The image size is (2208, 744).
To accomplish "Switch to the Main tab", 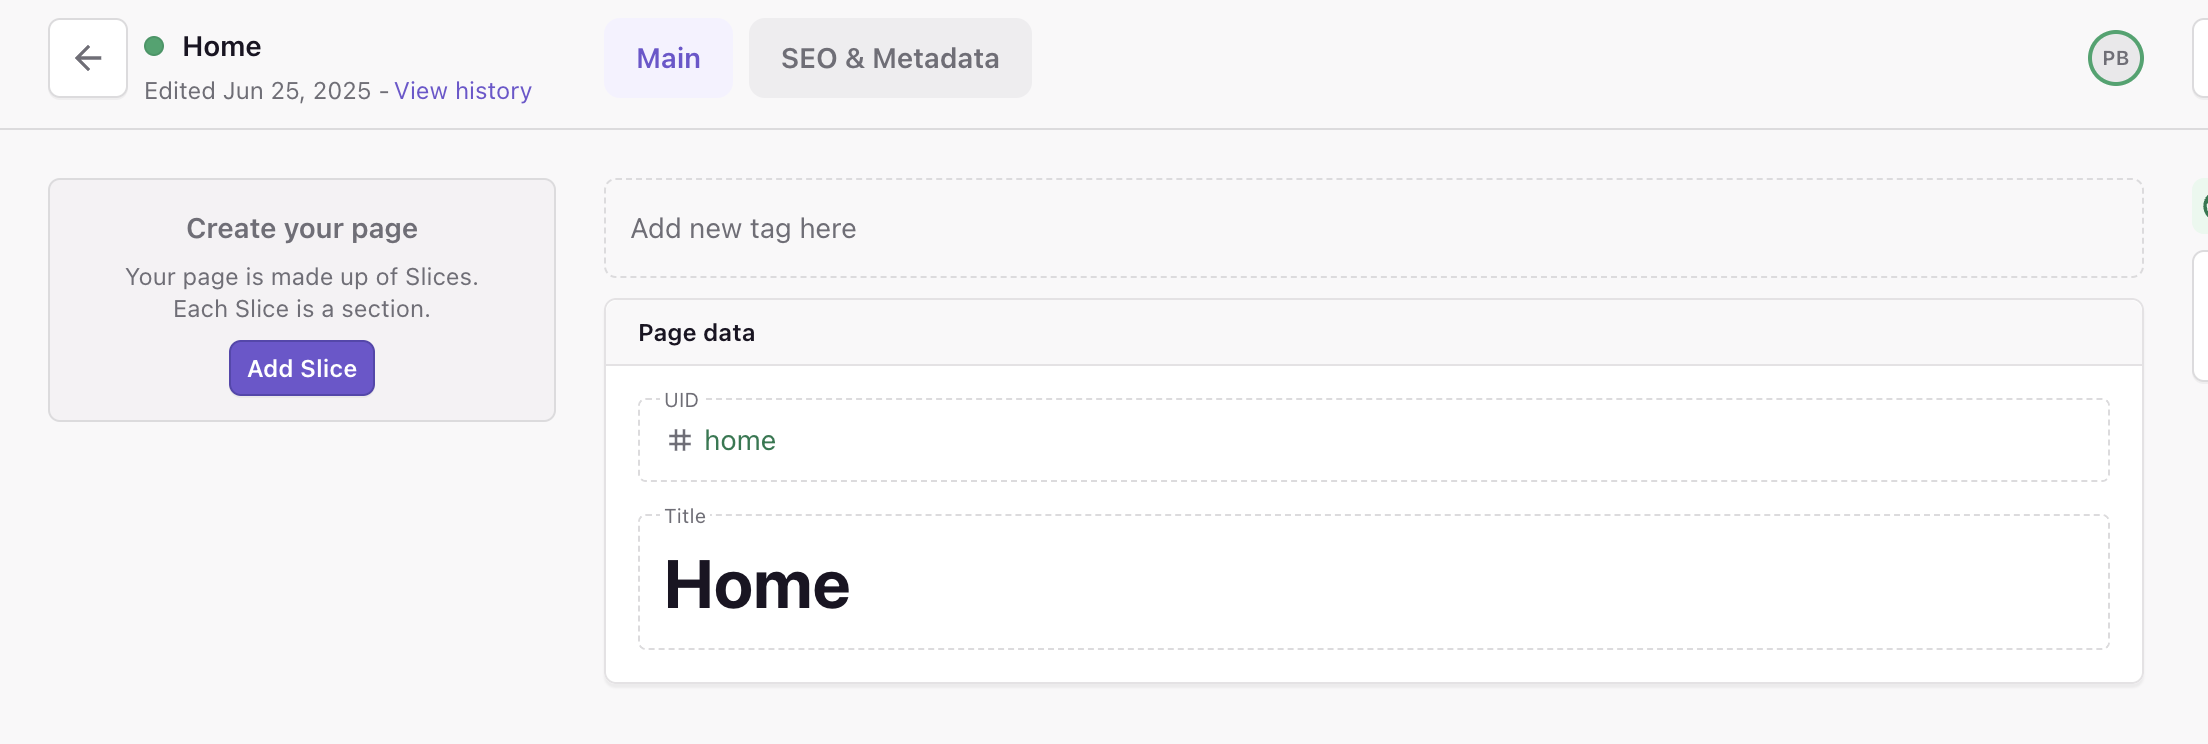I will 668,58.
